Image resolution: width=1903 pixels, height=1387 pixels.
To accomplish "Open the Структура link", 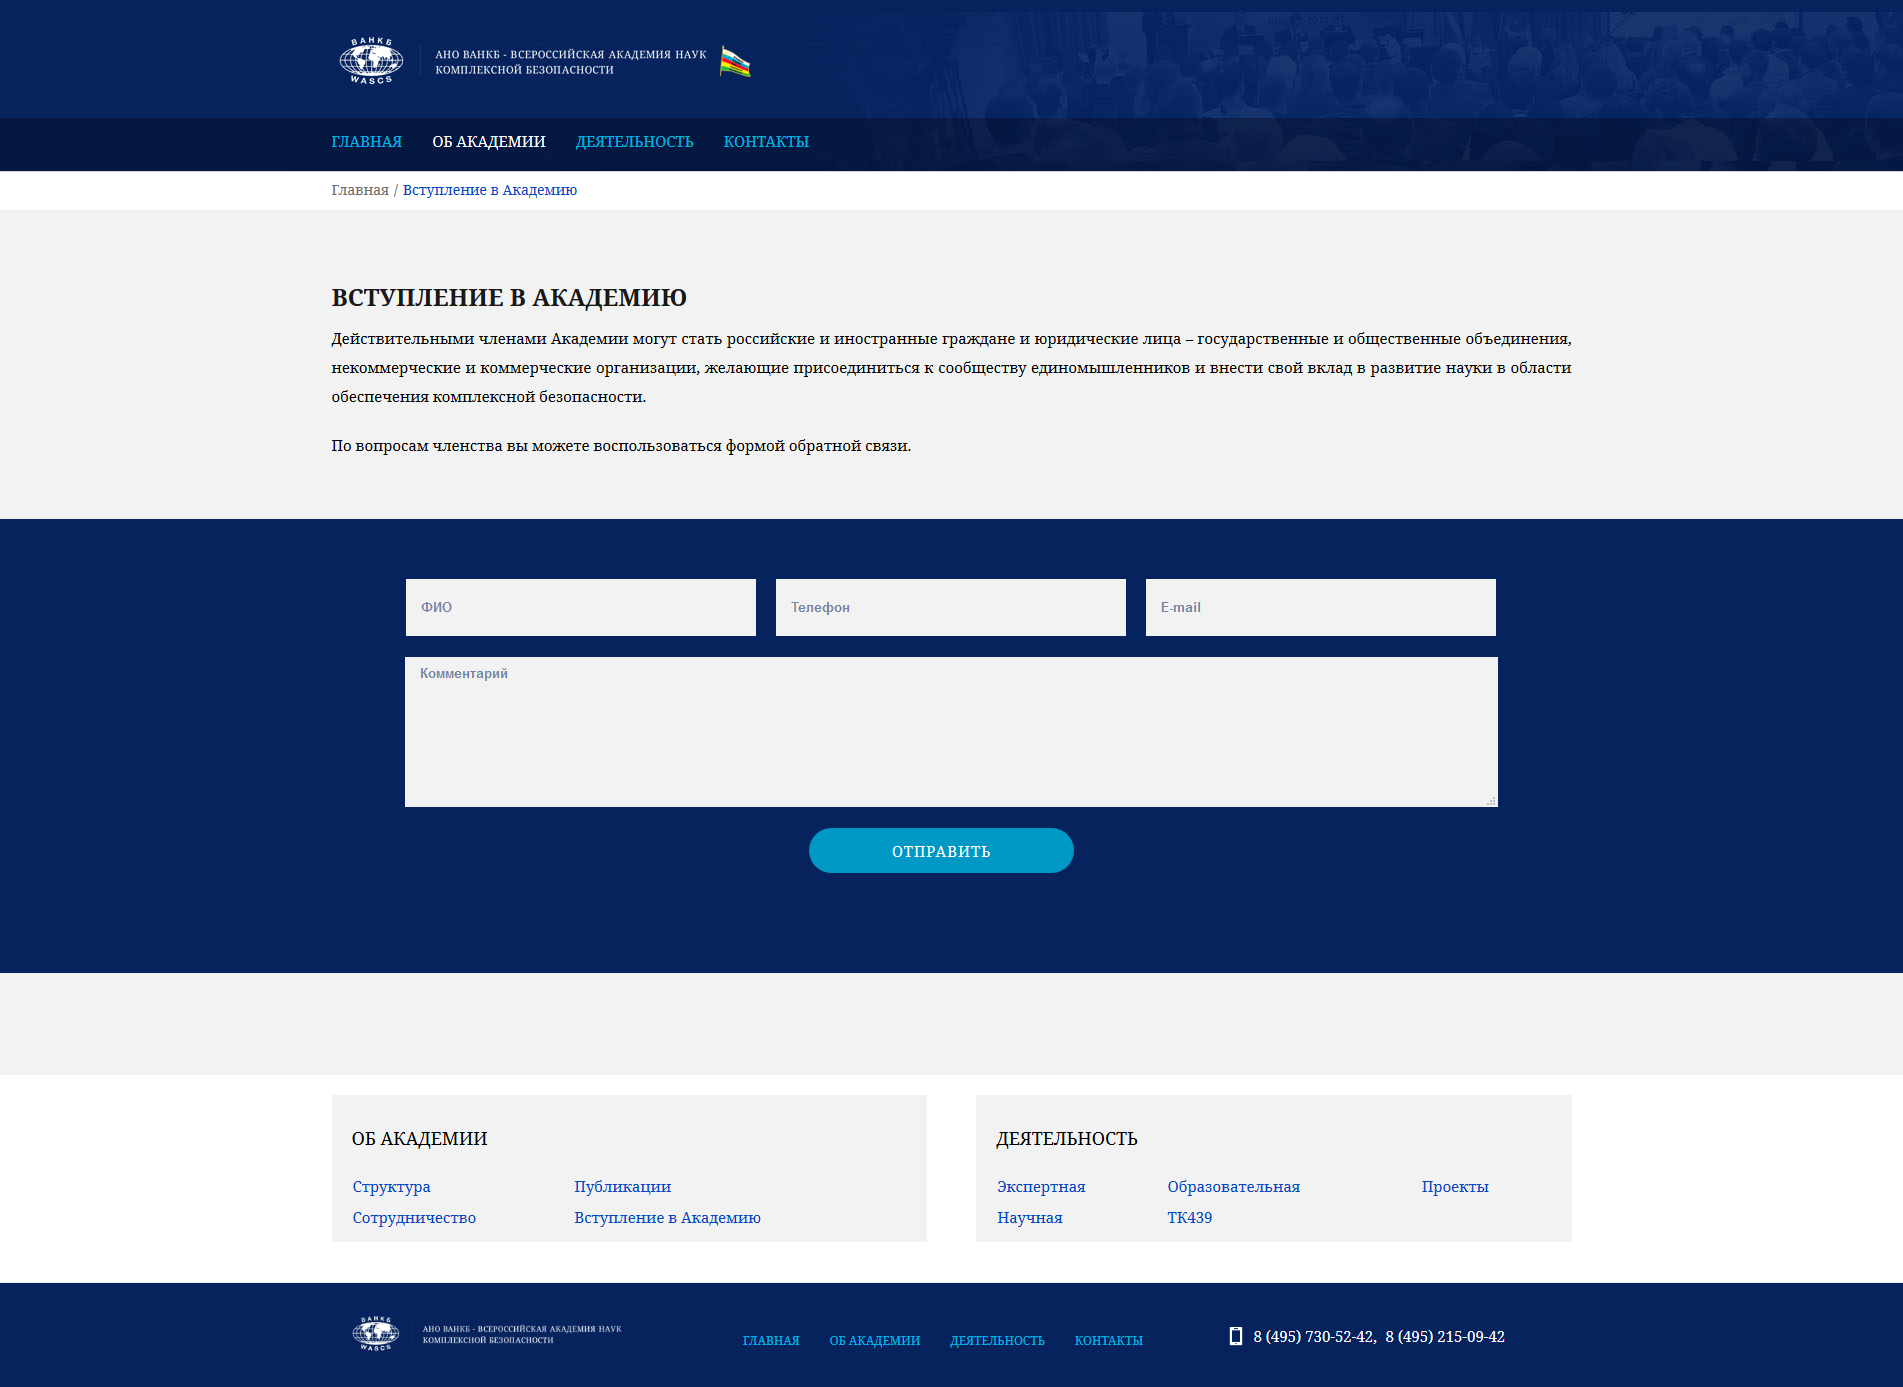I will [x=391, y=1187].
